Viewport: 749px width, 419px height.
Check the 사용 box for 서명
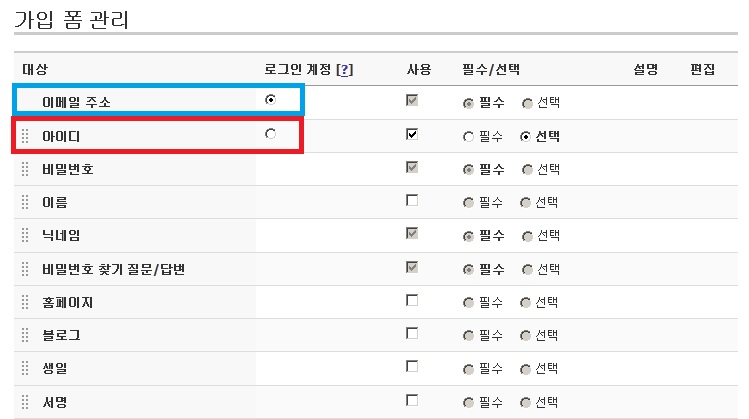click(x=412, y=400)
